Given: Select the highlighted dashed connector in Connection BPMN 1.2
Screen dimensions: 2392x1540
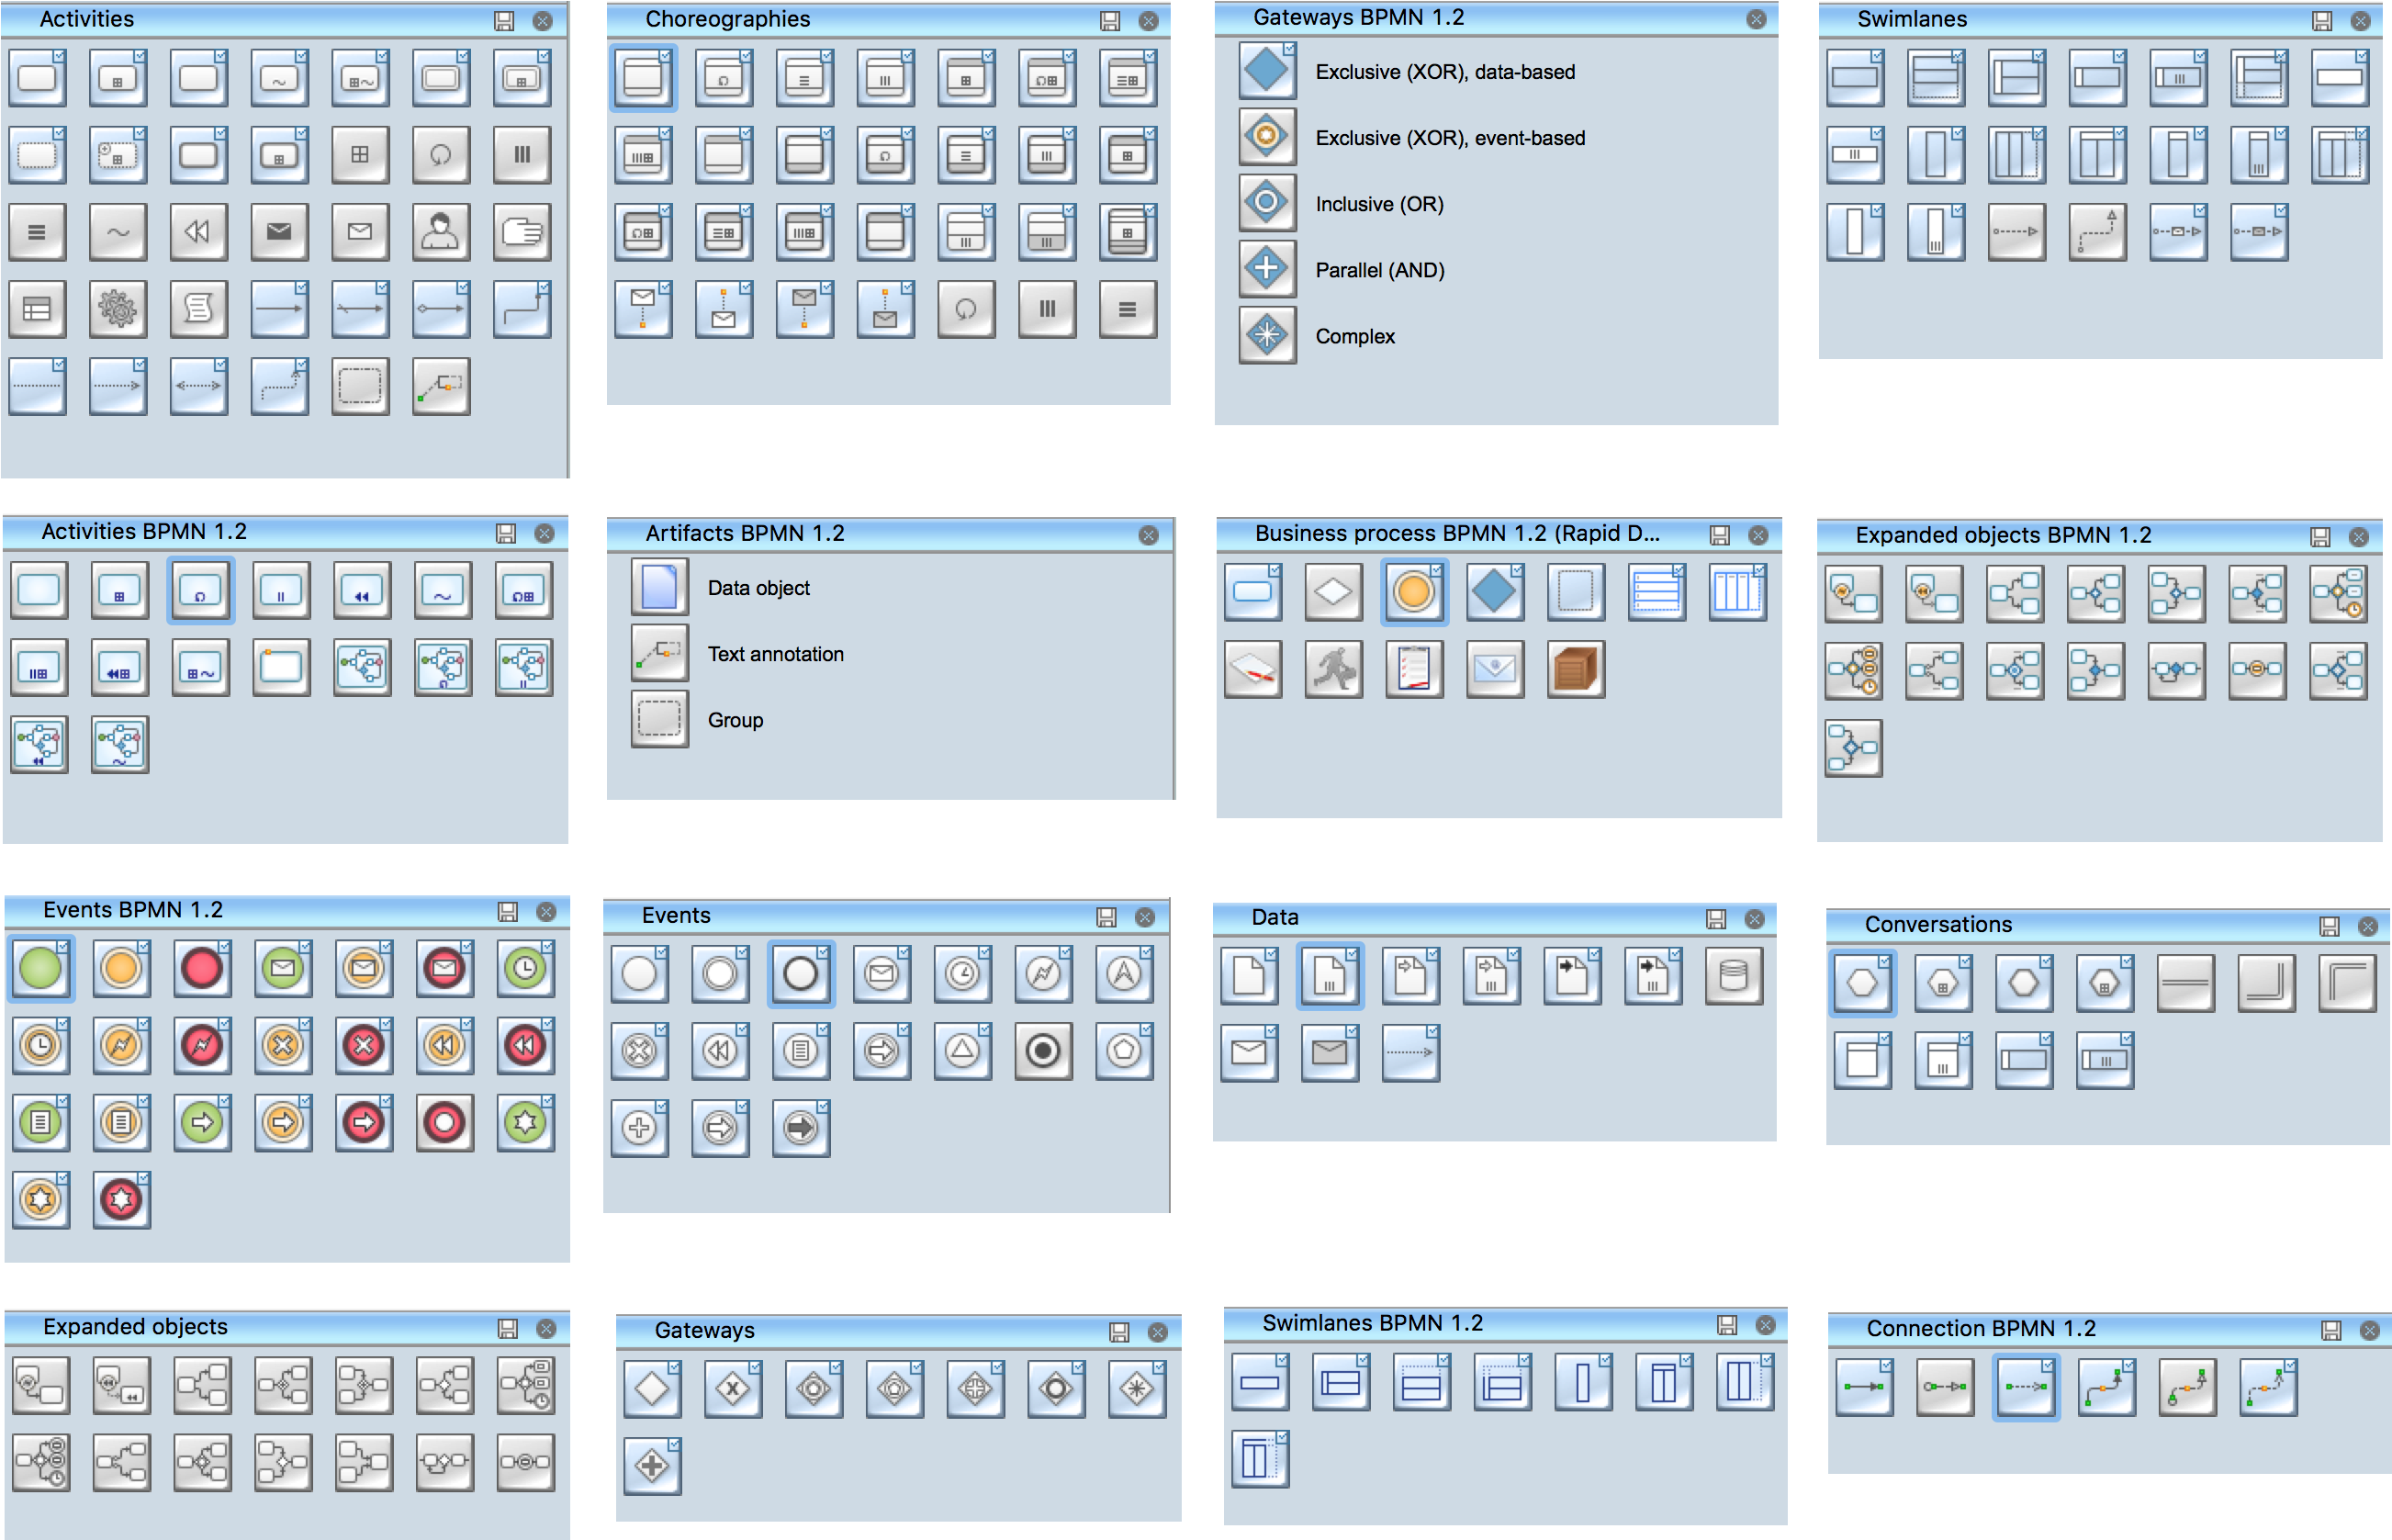Looking at the screenshot, I should point(2026,1387).
